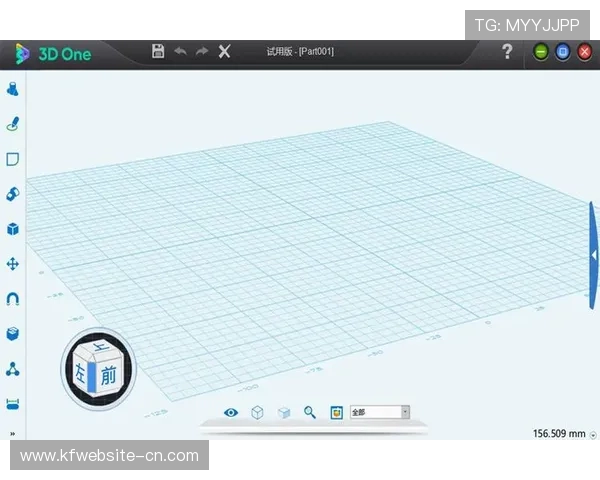Open the 3D One logo main menu
This screenshot has width=600, height=480.
pyautogui.click(x=52, y=53)
